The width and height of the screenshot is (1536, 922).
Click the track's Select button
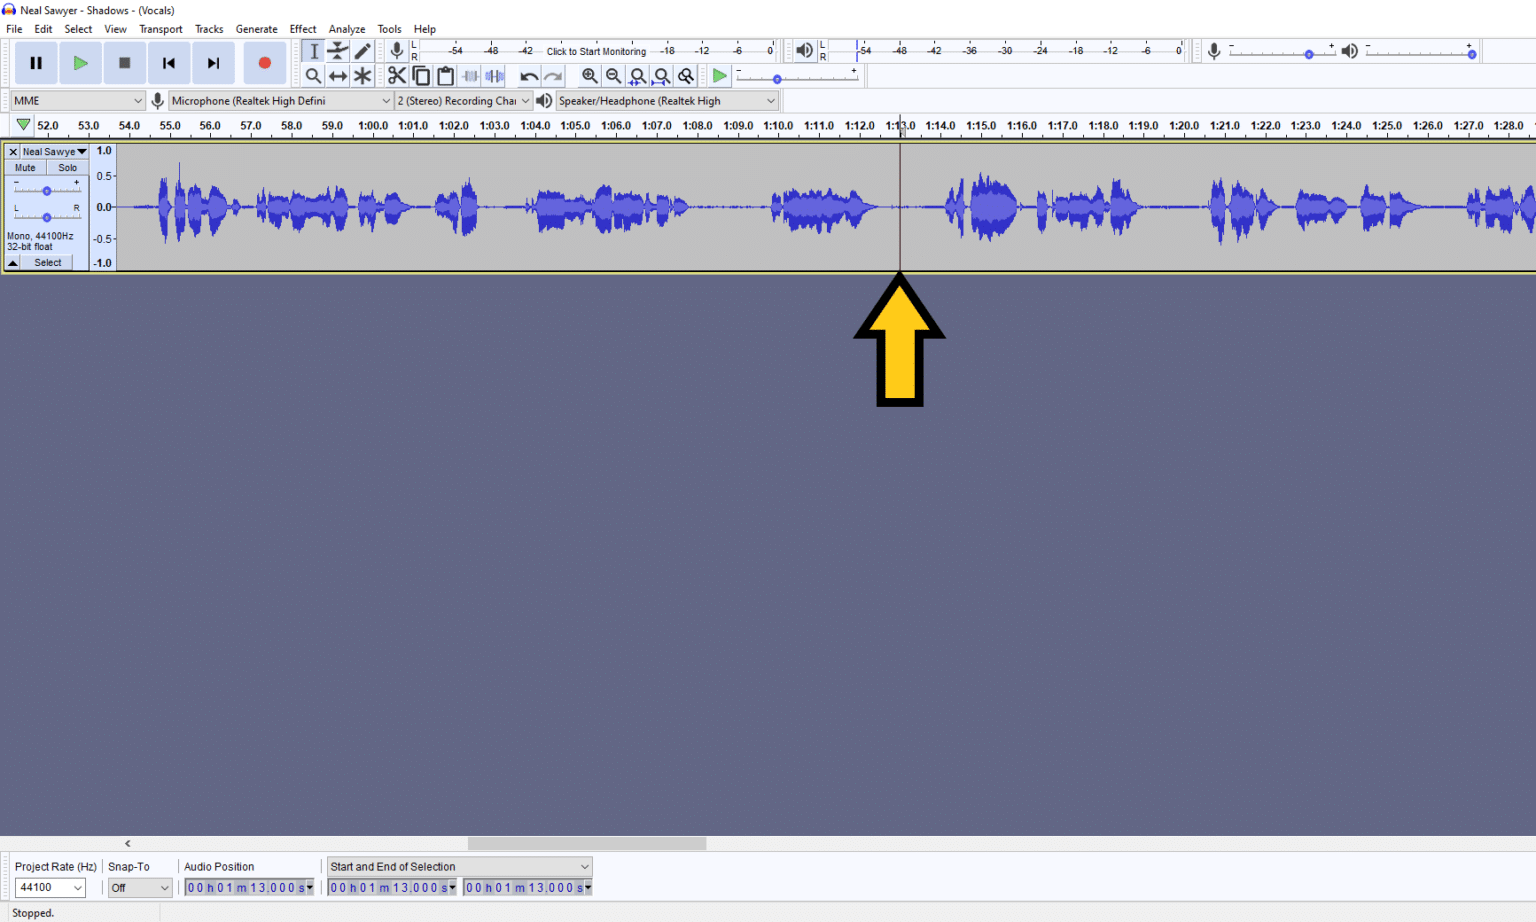tap(47, 262)
